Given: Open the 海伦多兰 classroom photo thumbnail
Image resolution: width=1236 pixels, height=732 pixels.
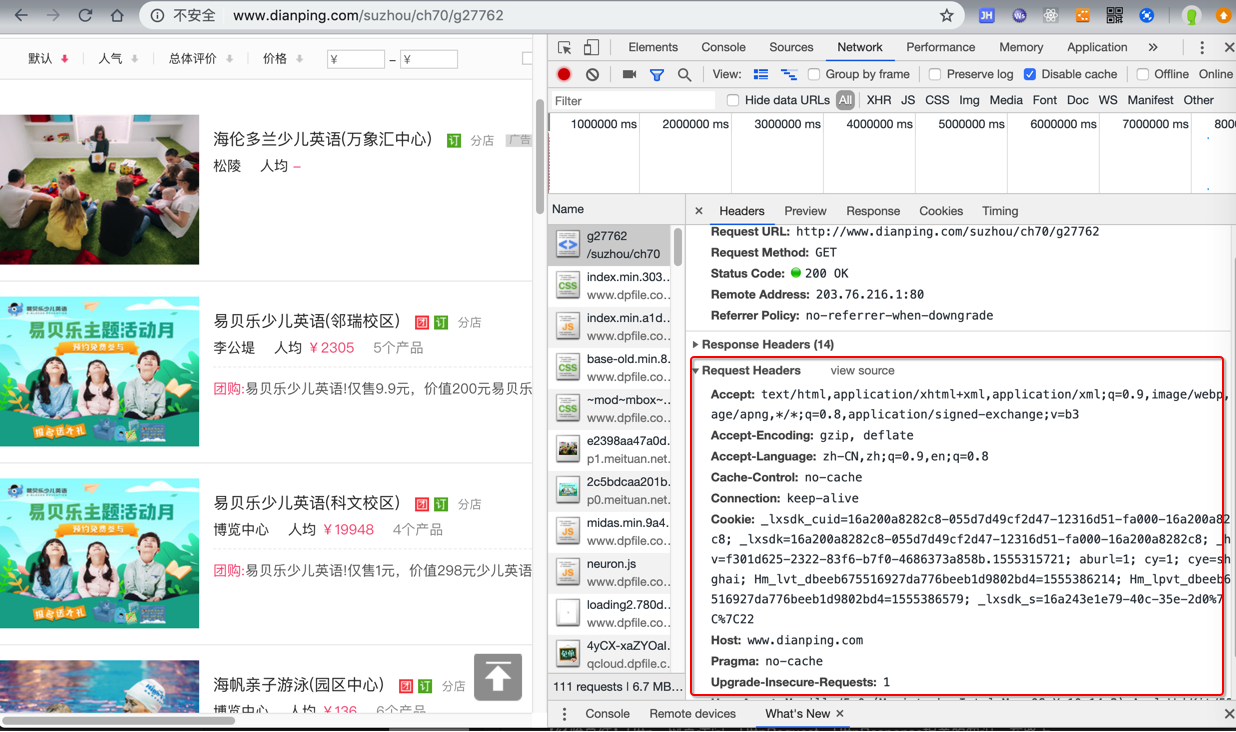Looking at the screenshot, I should [99, 190].
